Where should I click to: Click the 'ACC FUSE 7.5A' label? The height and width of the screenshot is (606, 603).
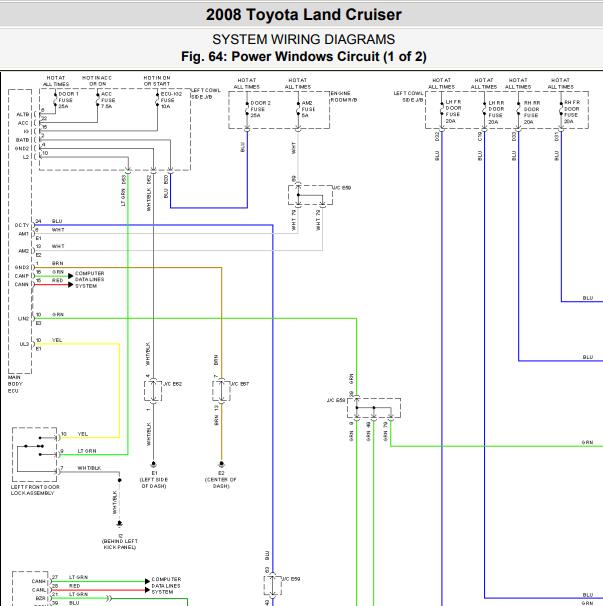(108, 100)
